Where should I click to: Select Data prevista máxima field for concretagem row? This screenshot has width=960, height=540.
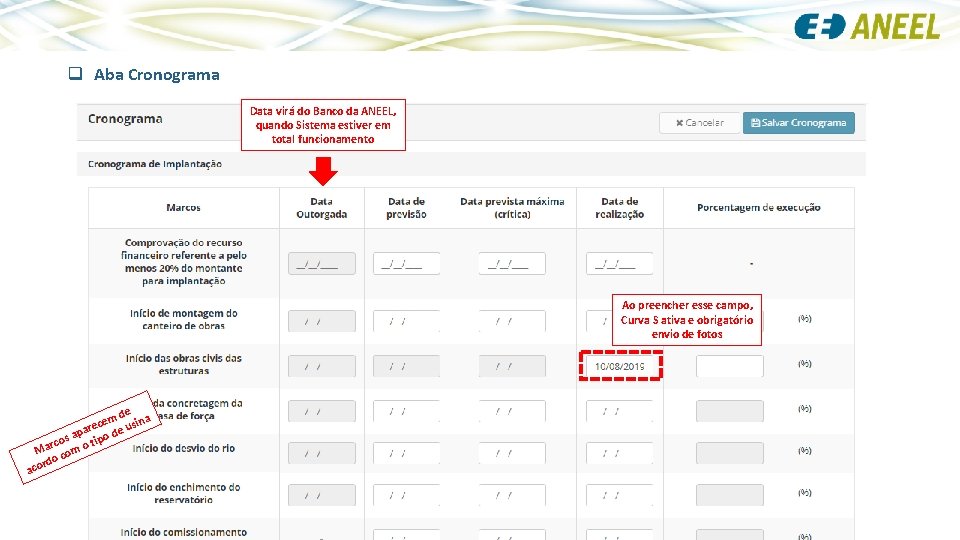pyautogui.click(x=512, y=411)
